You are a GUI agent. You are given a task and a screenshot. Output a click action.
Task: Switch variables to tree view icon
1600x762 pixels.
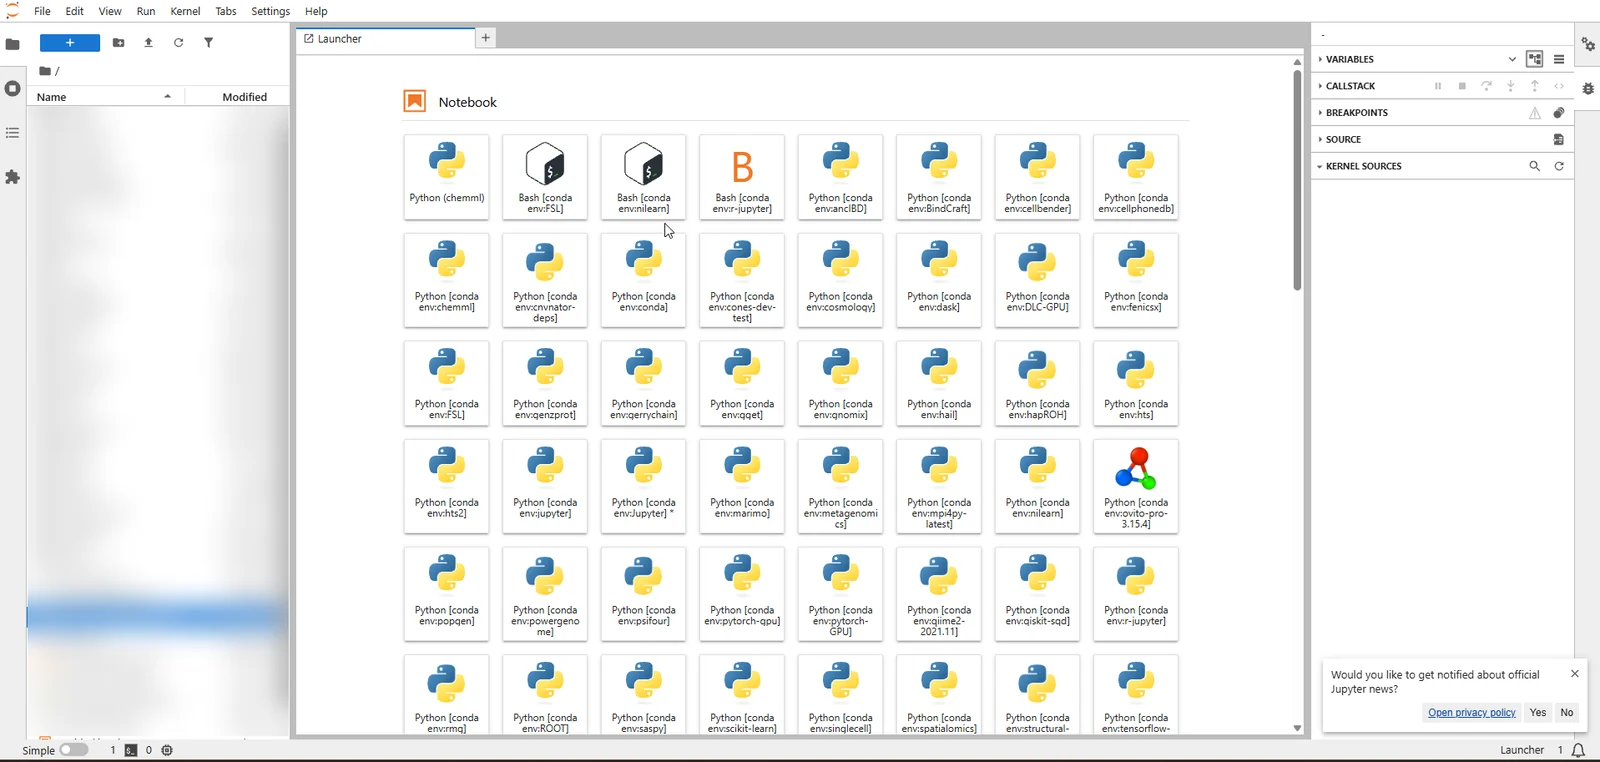(x=1535, y=59)
